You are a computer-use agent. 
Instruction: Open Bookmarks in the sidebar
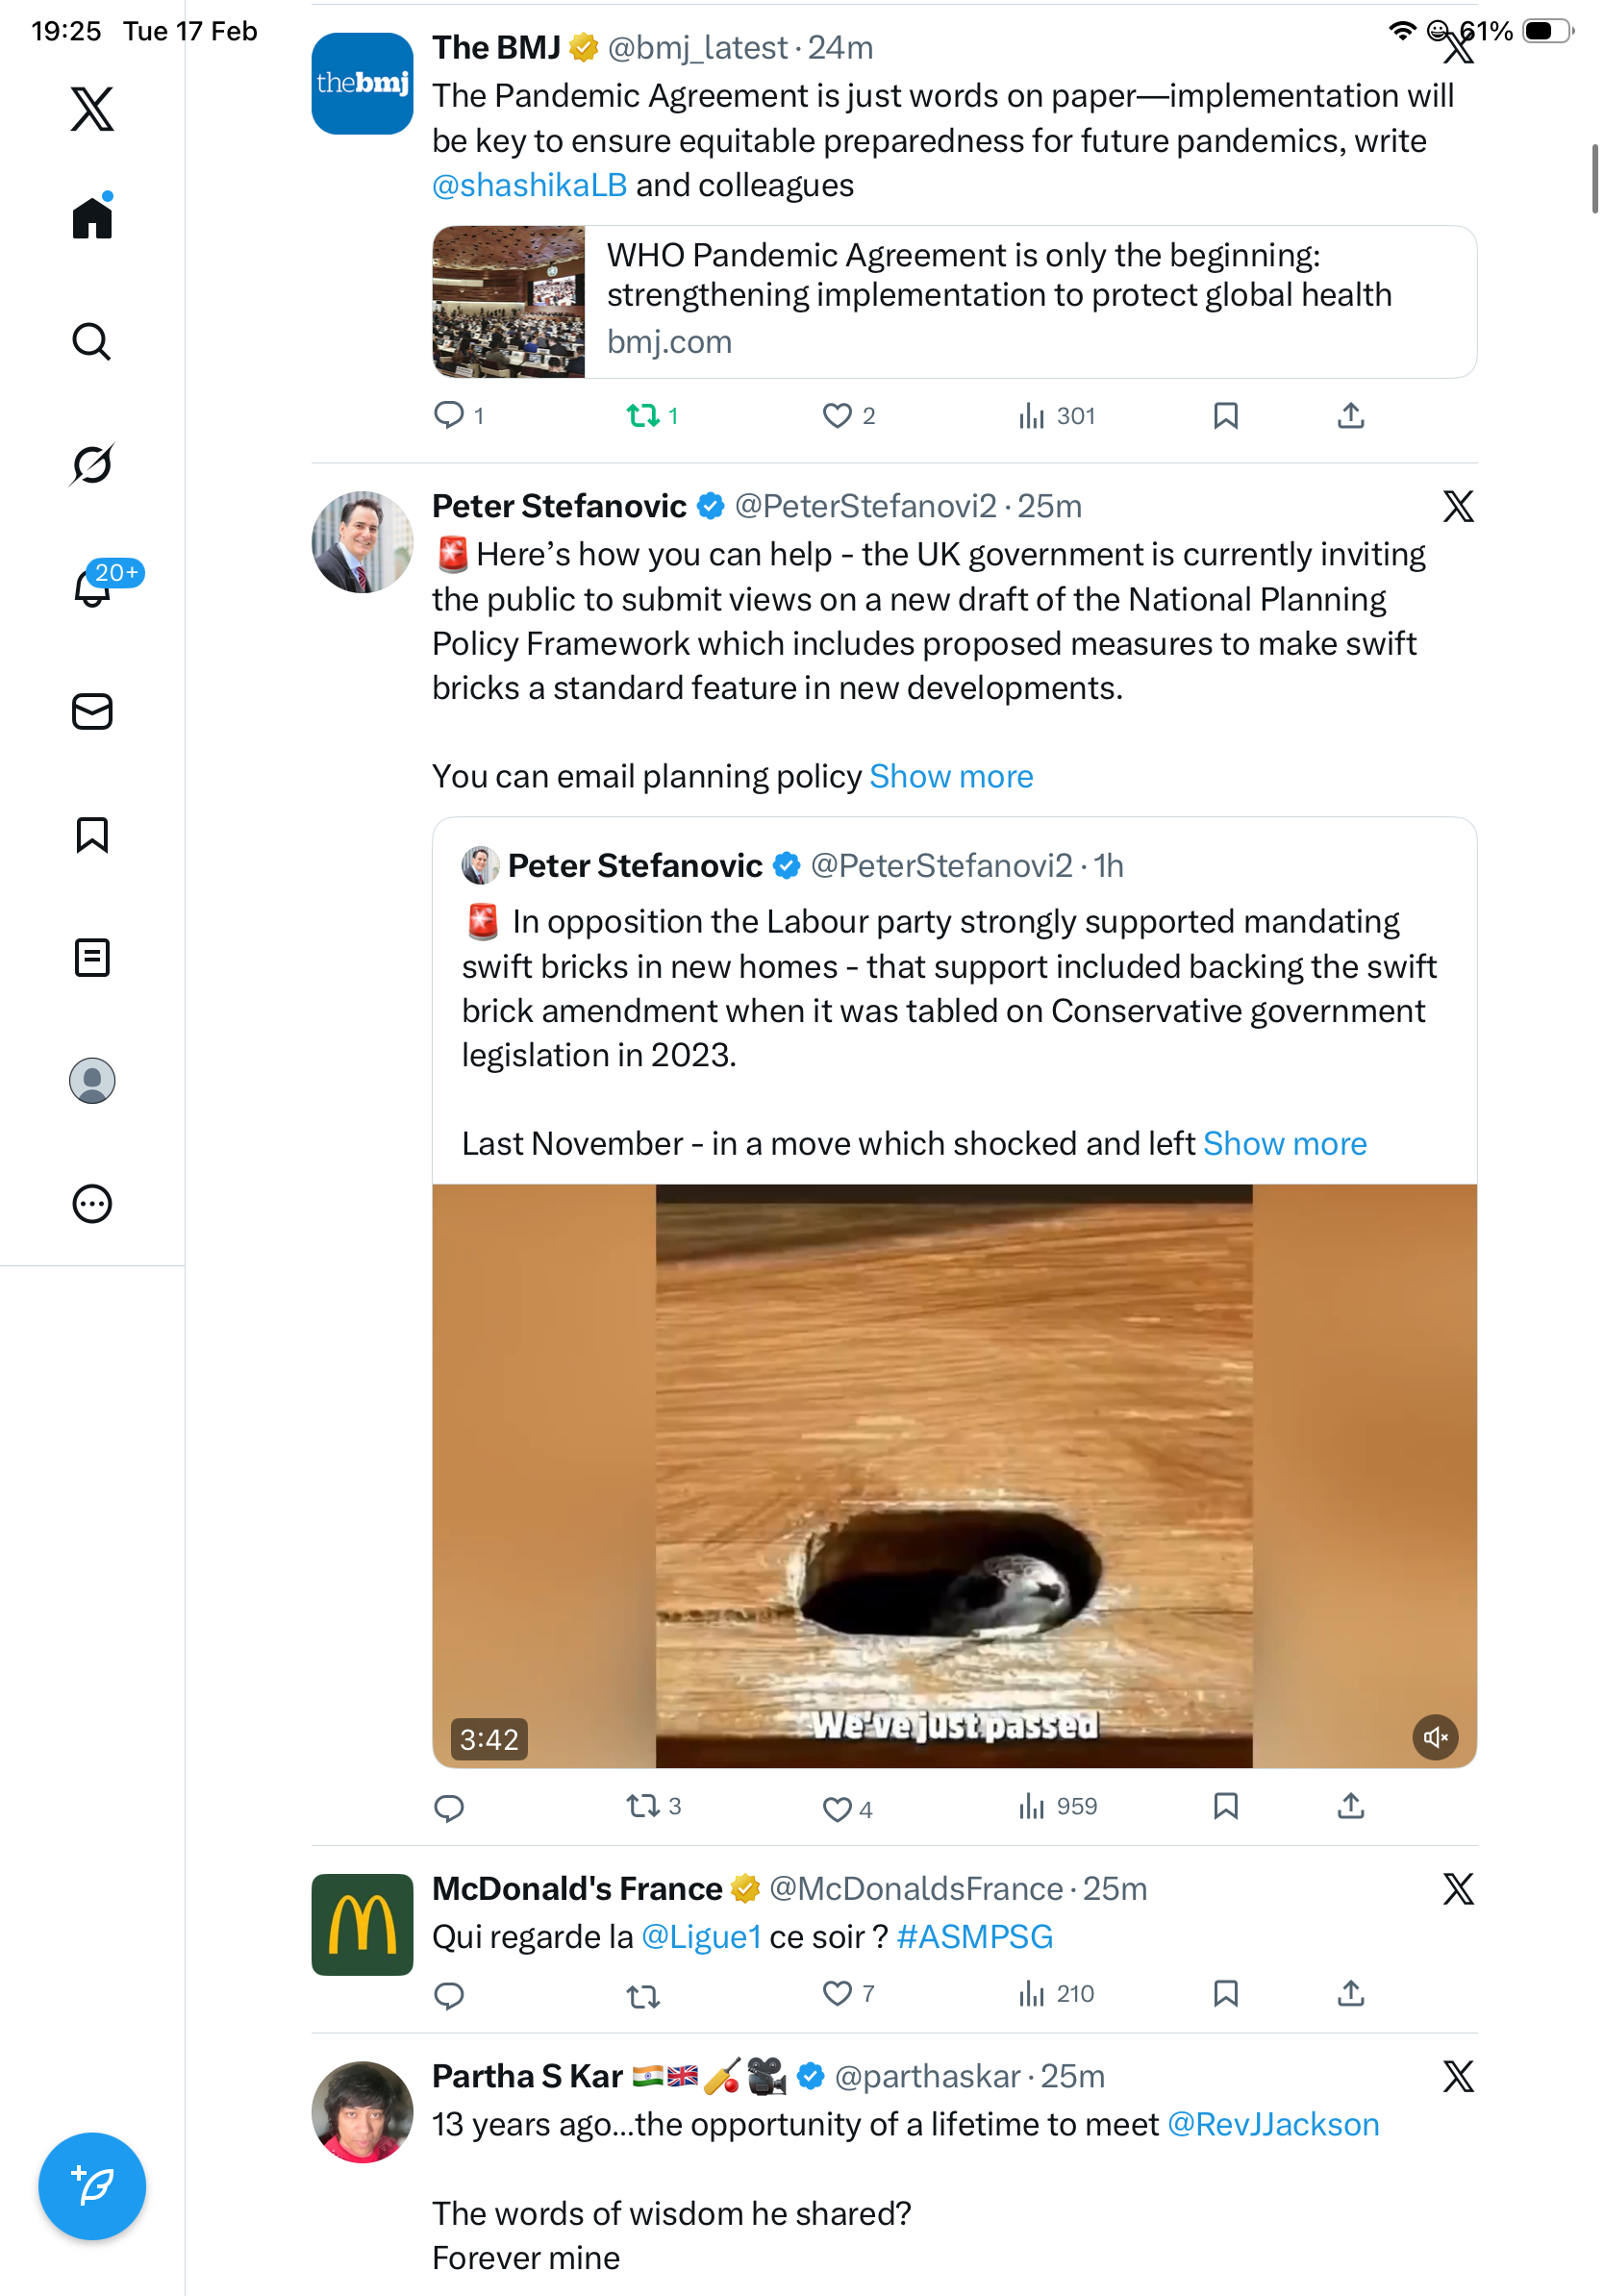92,835
